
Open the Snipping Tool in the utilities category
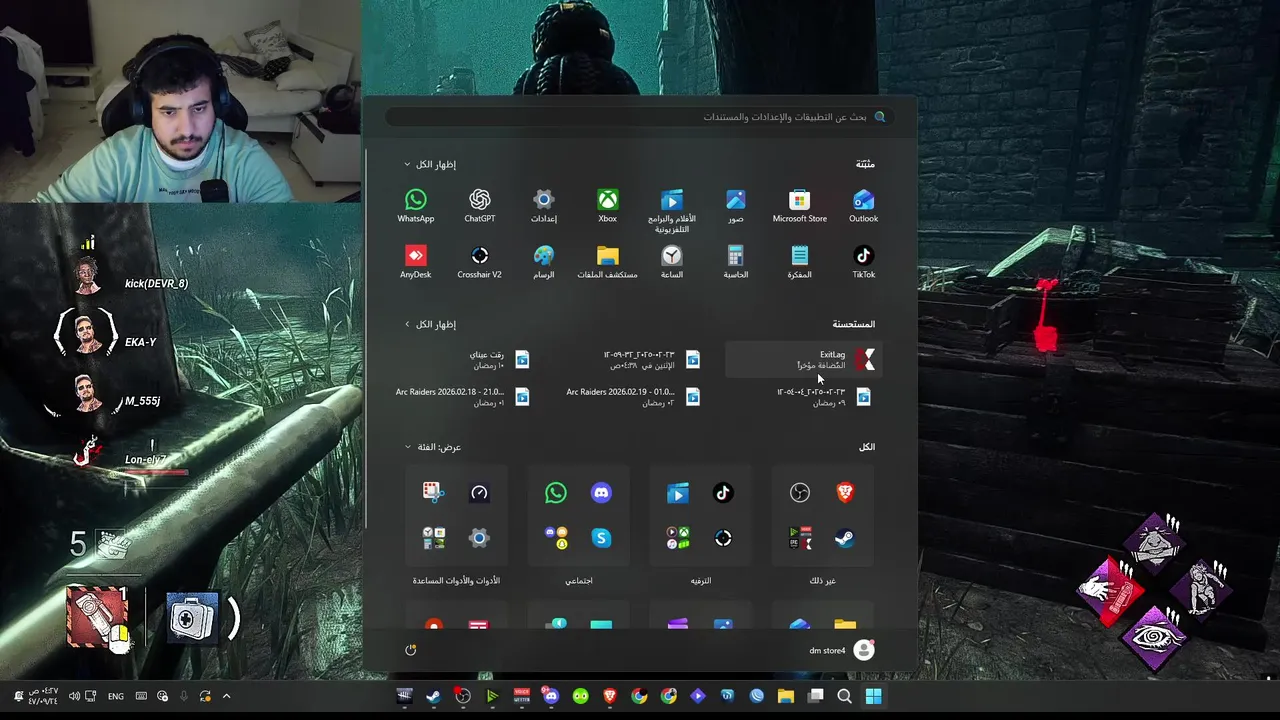(x=433, y=492)
